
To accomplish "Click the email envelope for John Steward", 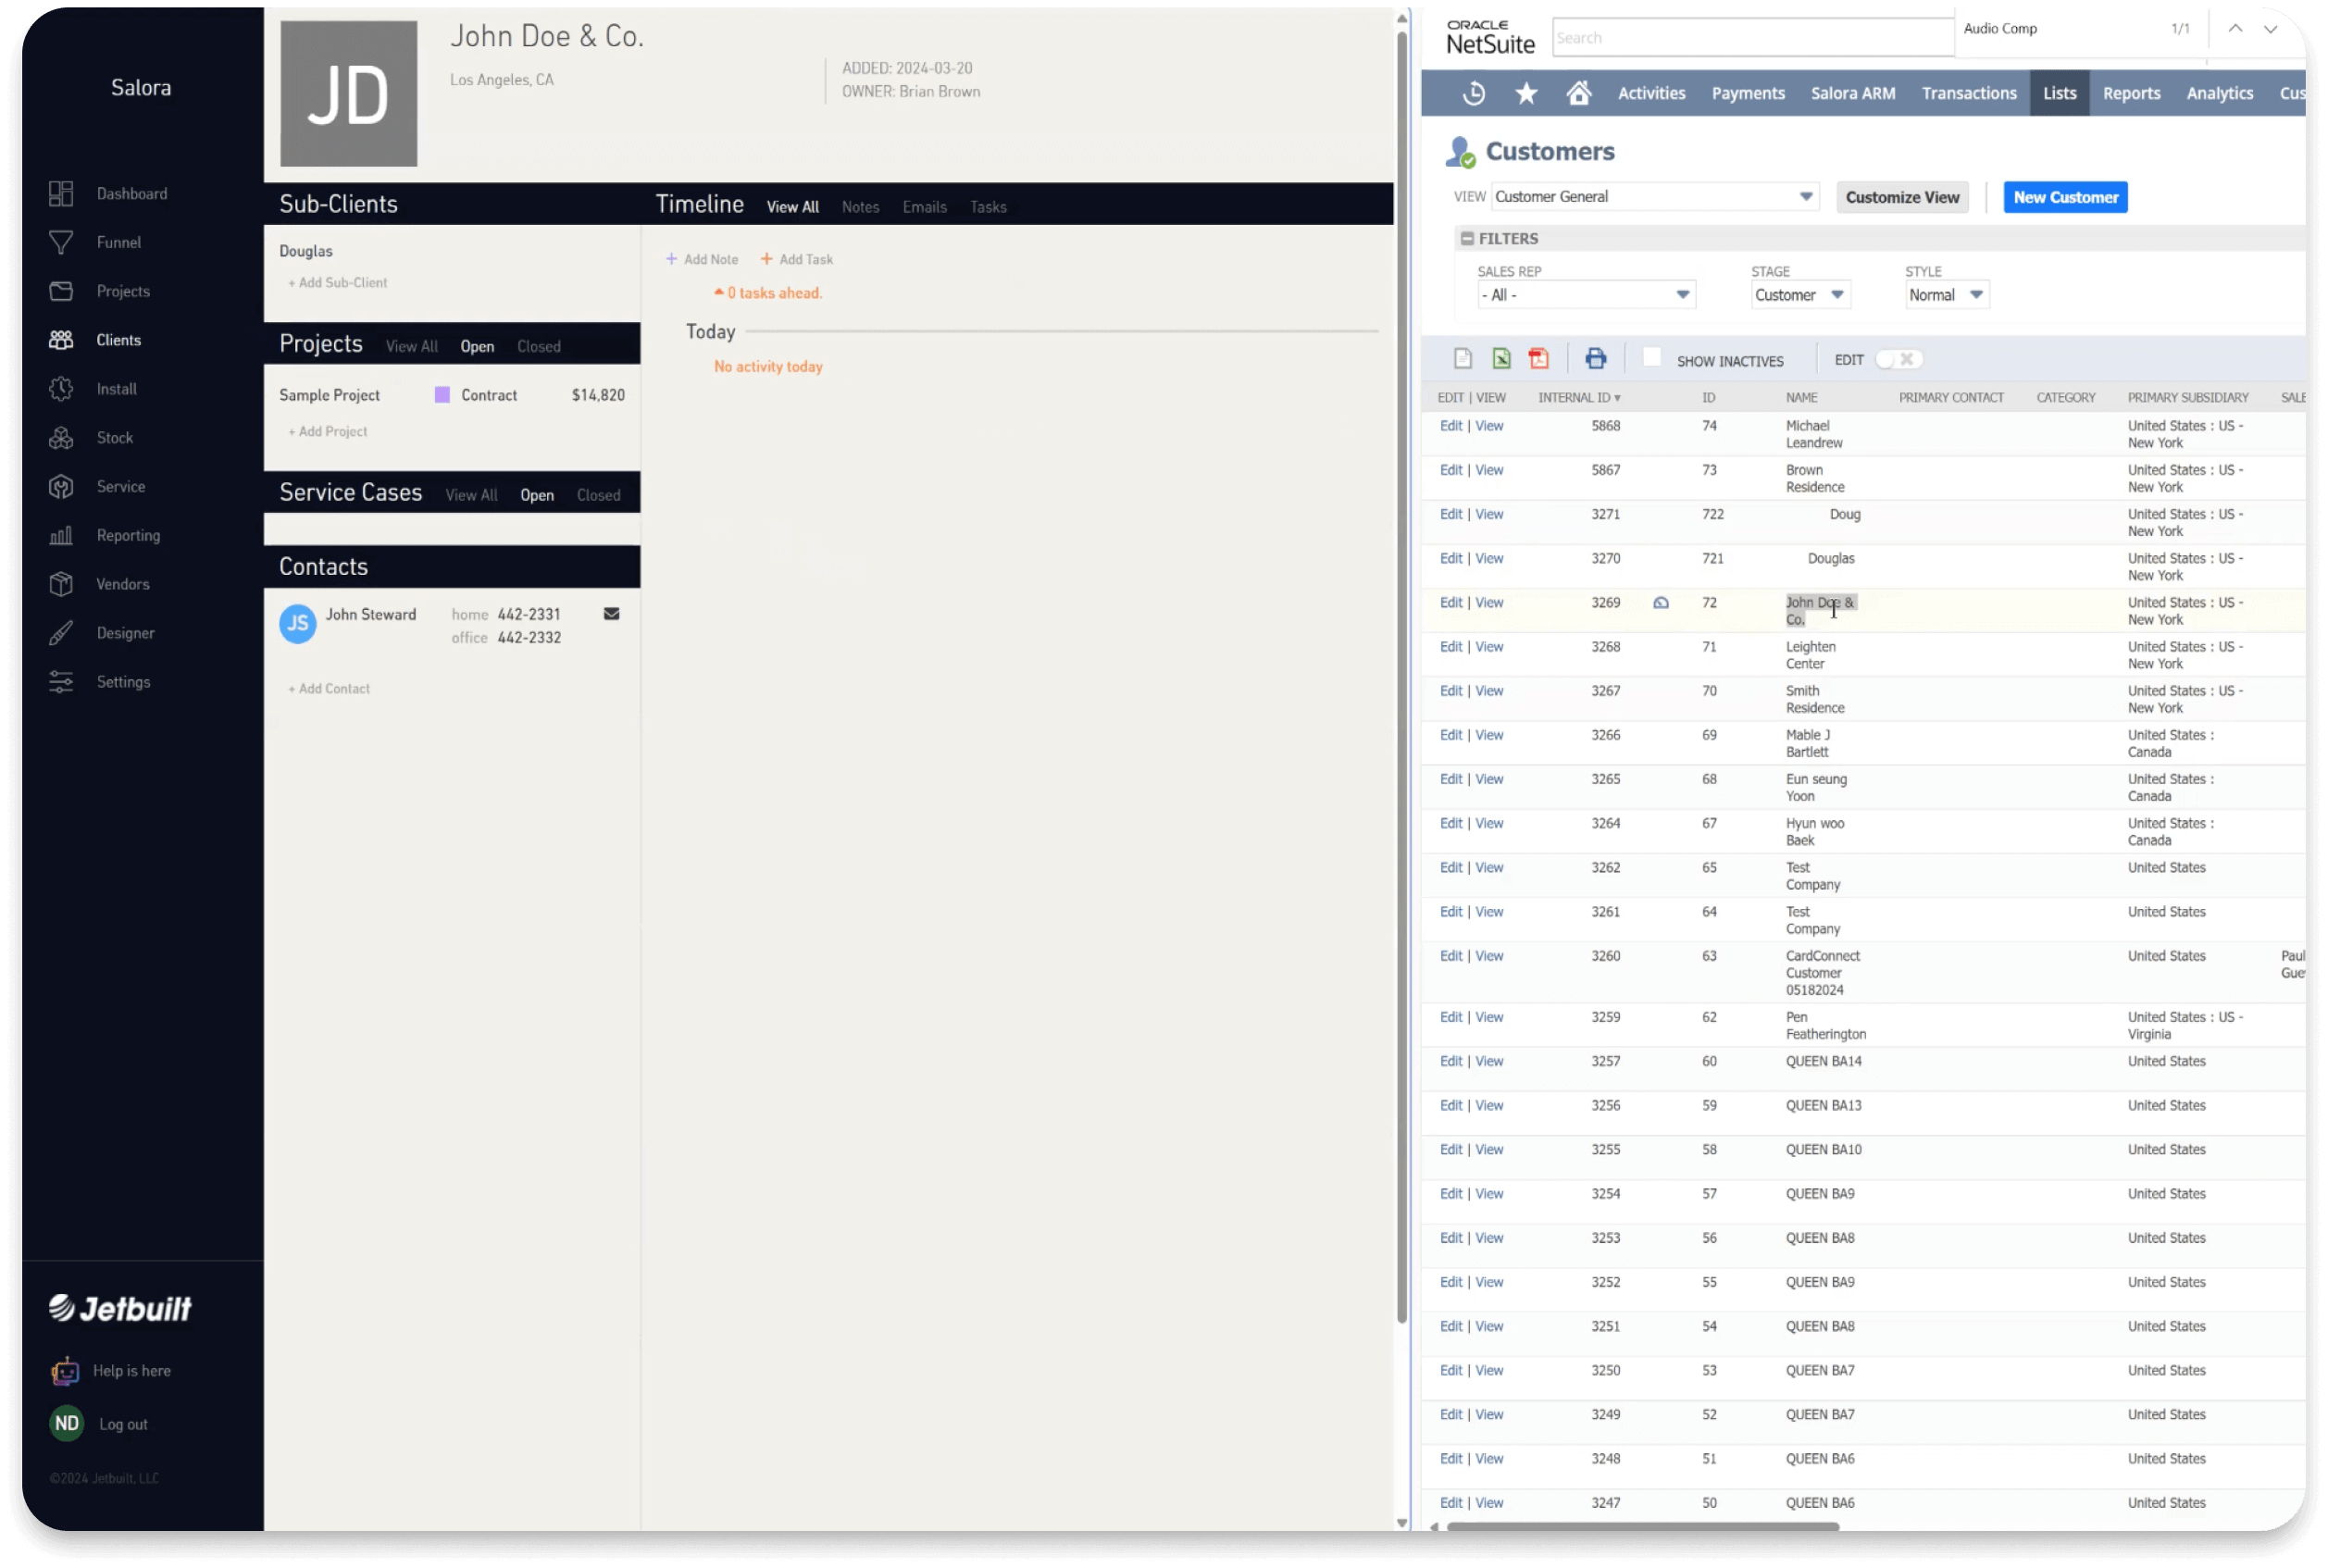I will pos(611,614).
